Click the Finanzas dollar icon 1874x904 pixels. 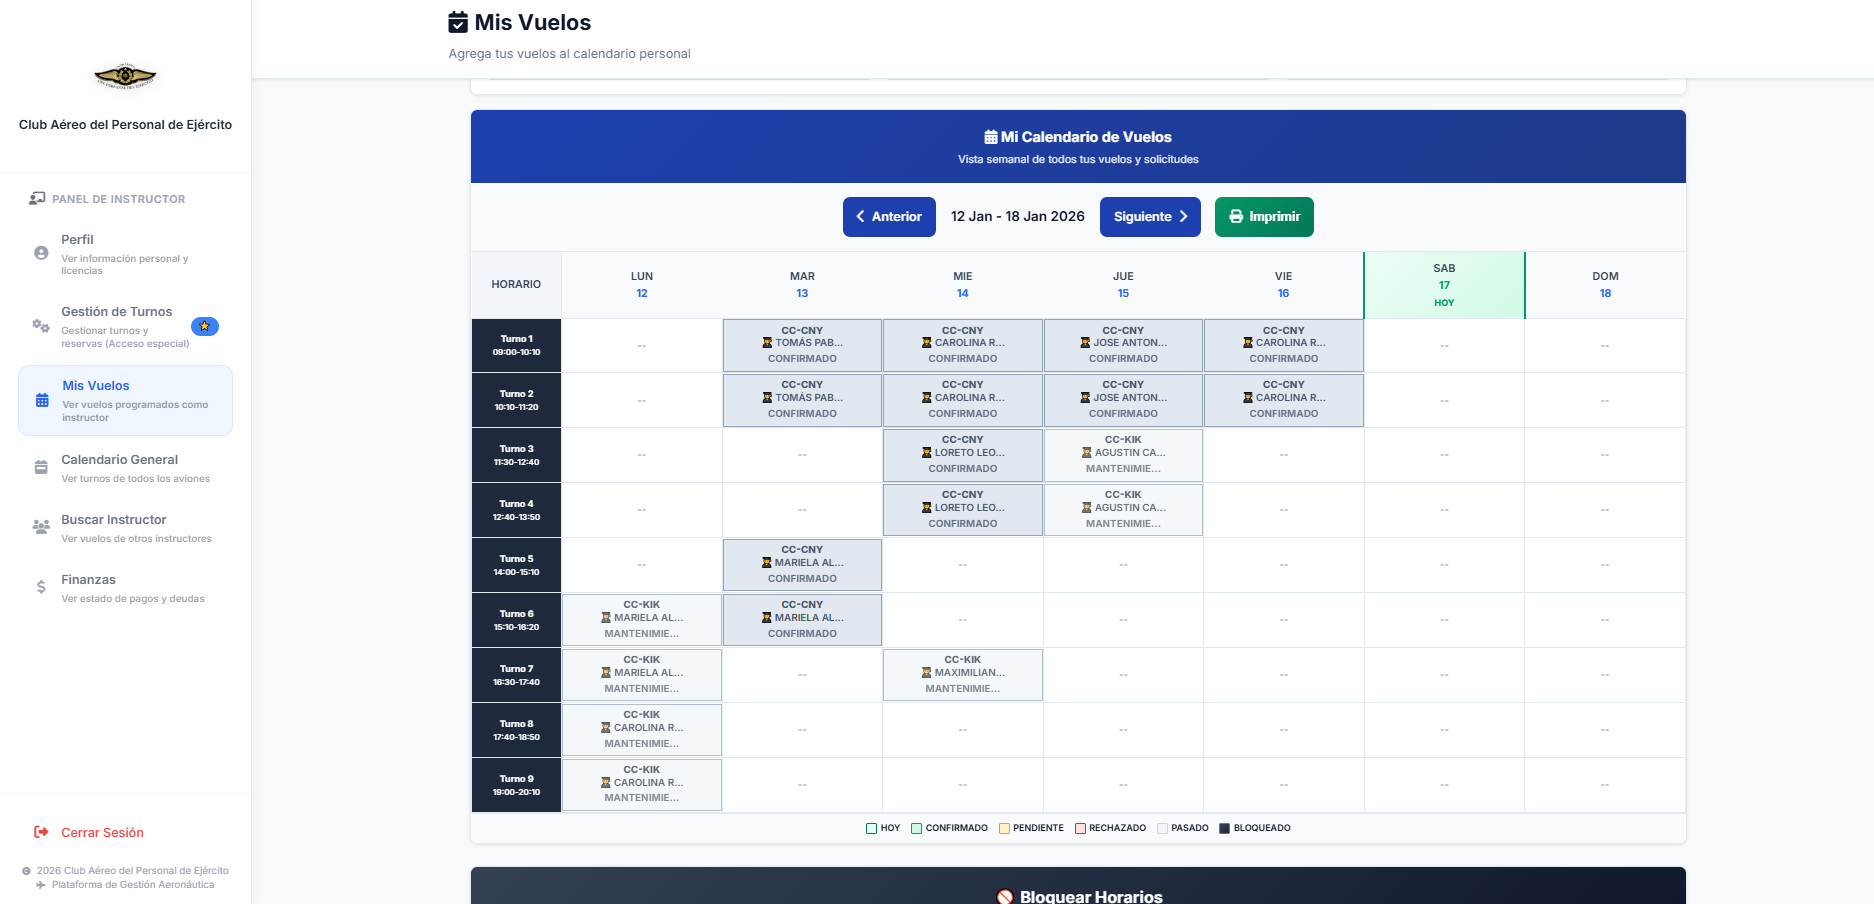[x=39, y=586]
